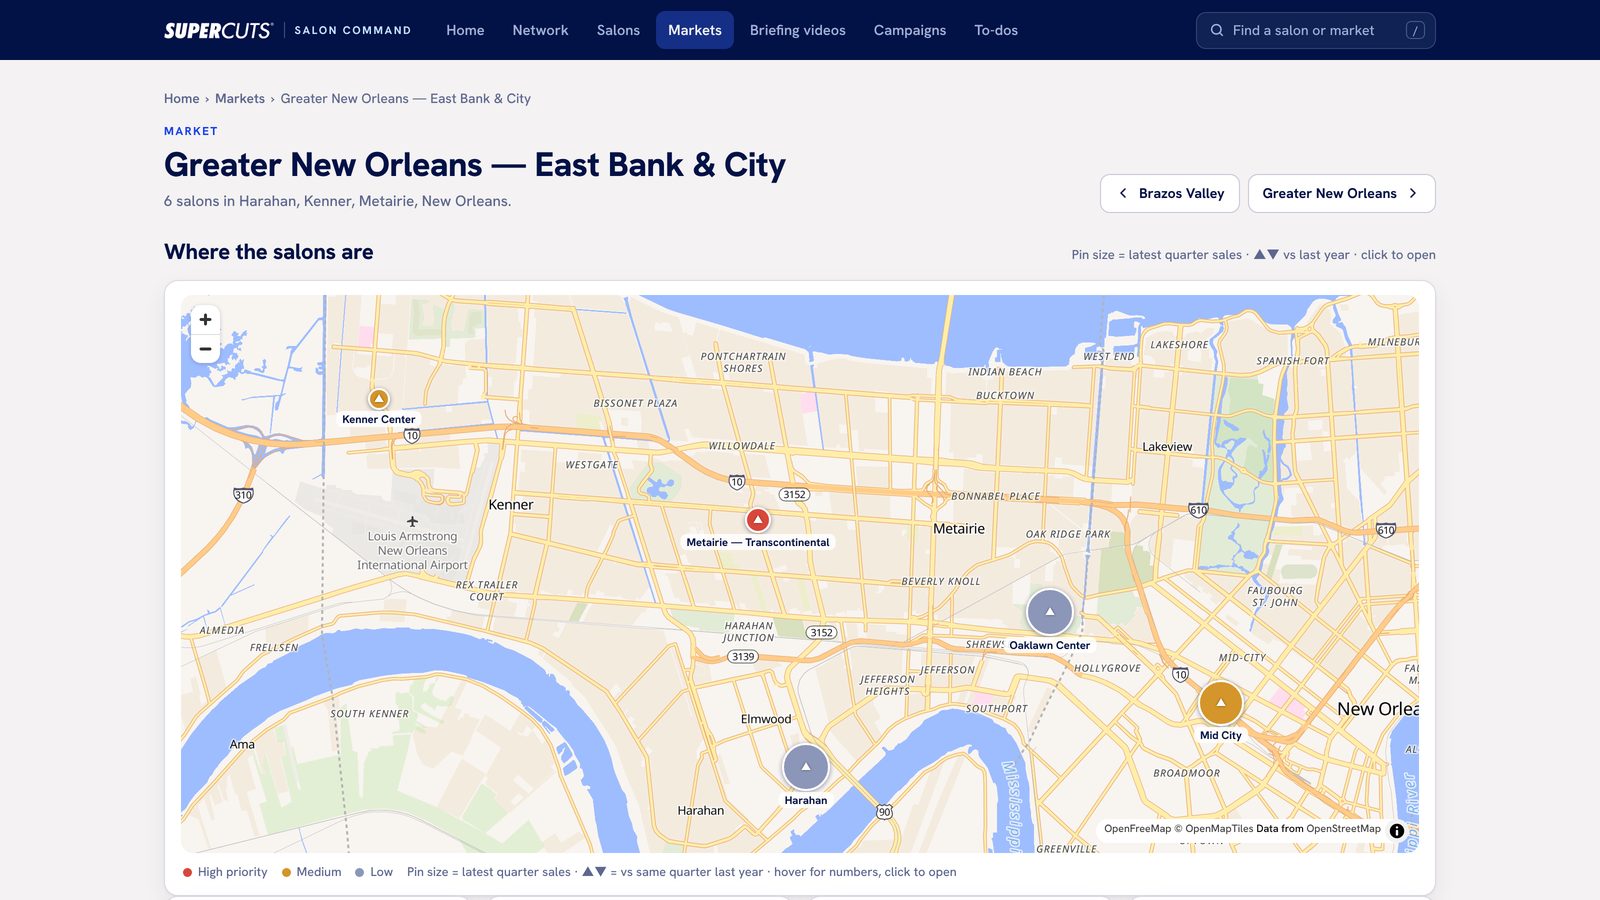Zoom out the map with minus button
This screenshot has width=1600, height=900.
pyautogui.click(x=205, y=349)
